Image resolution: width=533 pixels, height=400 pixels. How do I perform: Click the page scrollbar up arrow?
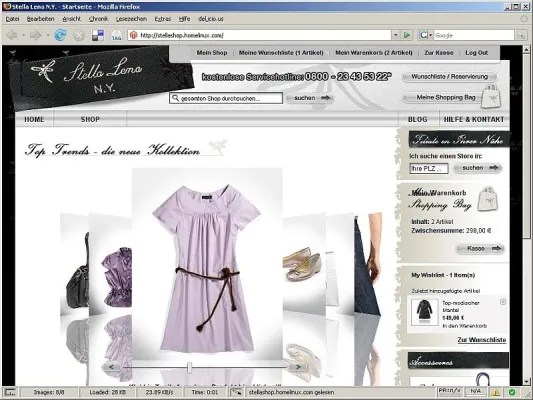[526, 50]
